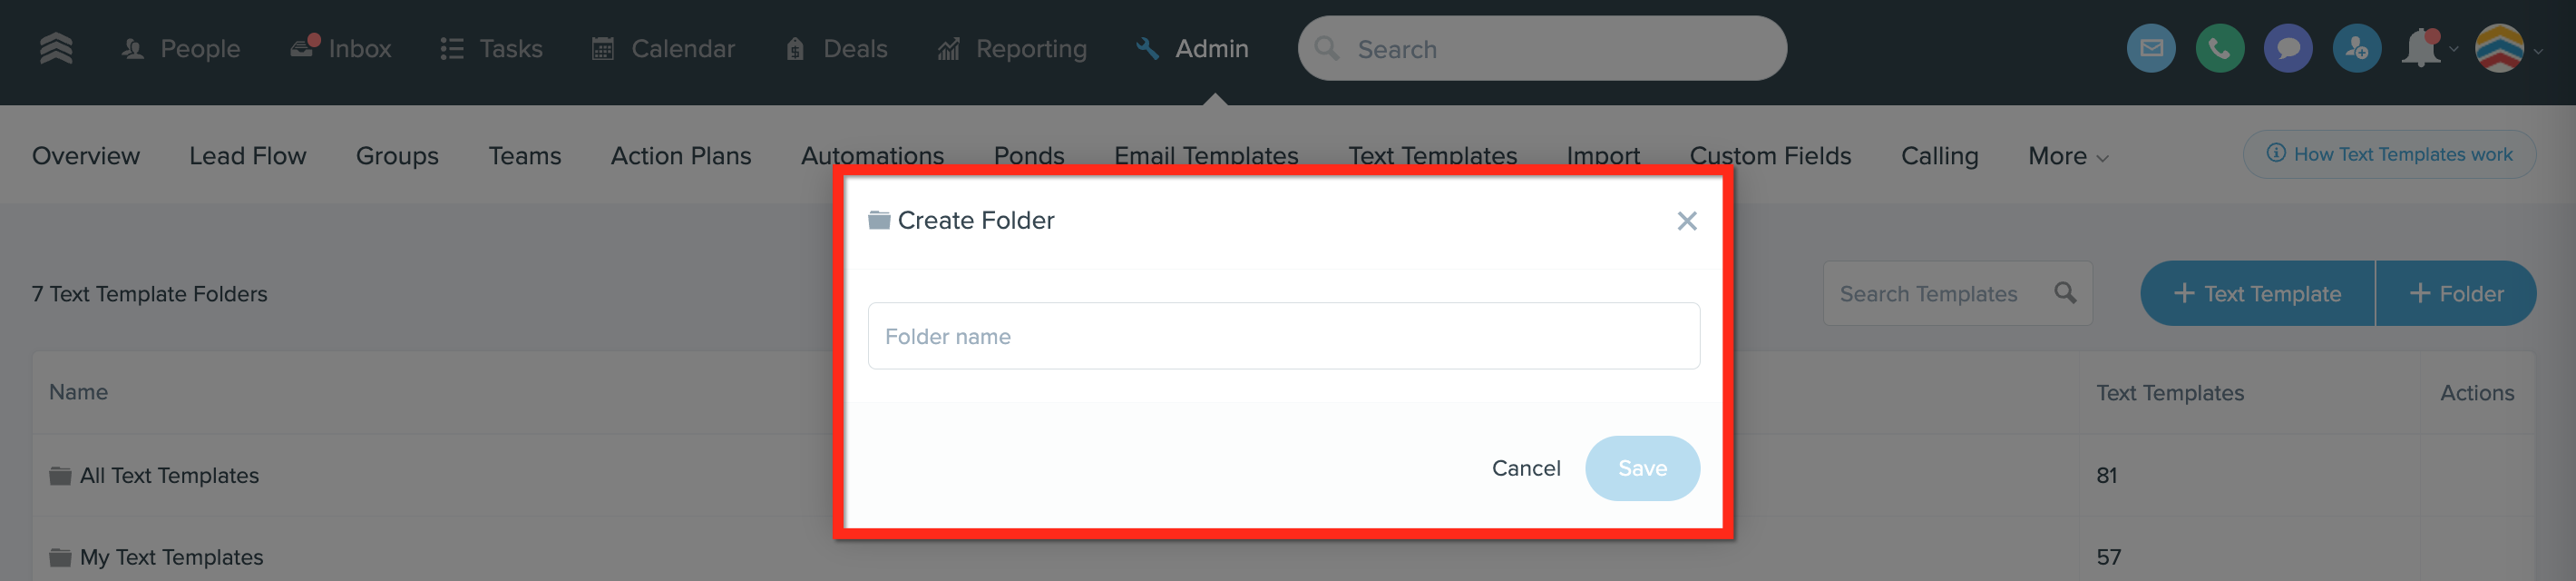2576x581 pixels.
Task: Click the + Text Template button
Action: (x=2256, y=293)
